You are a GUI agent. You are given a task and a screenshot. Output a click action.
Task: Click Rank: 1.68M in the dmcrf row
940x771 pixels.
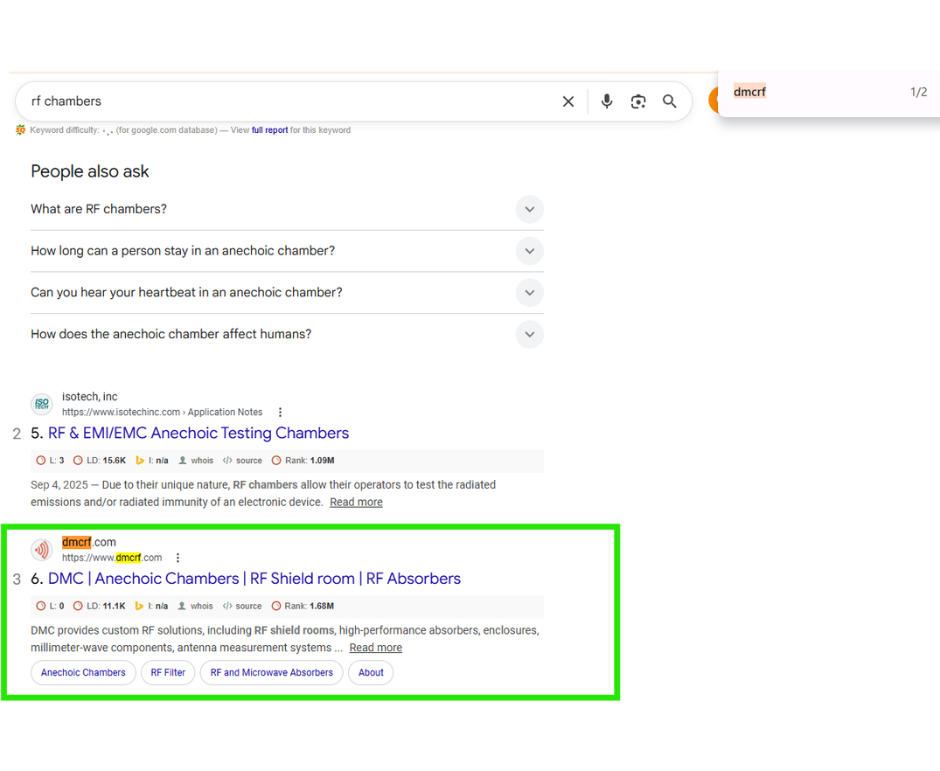303,606
